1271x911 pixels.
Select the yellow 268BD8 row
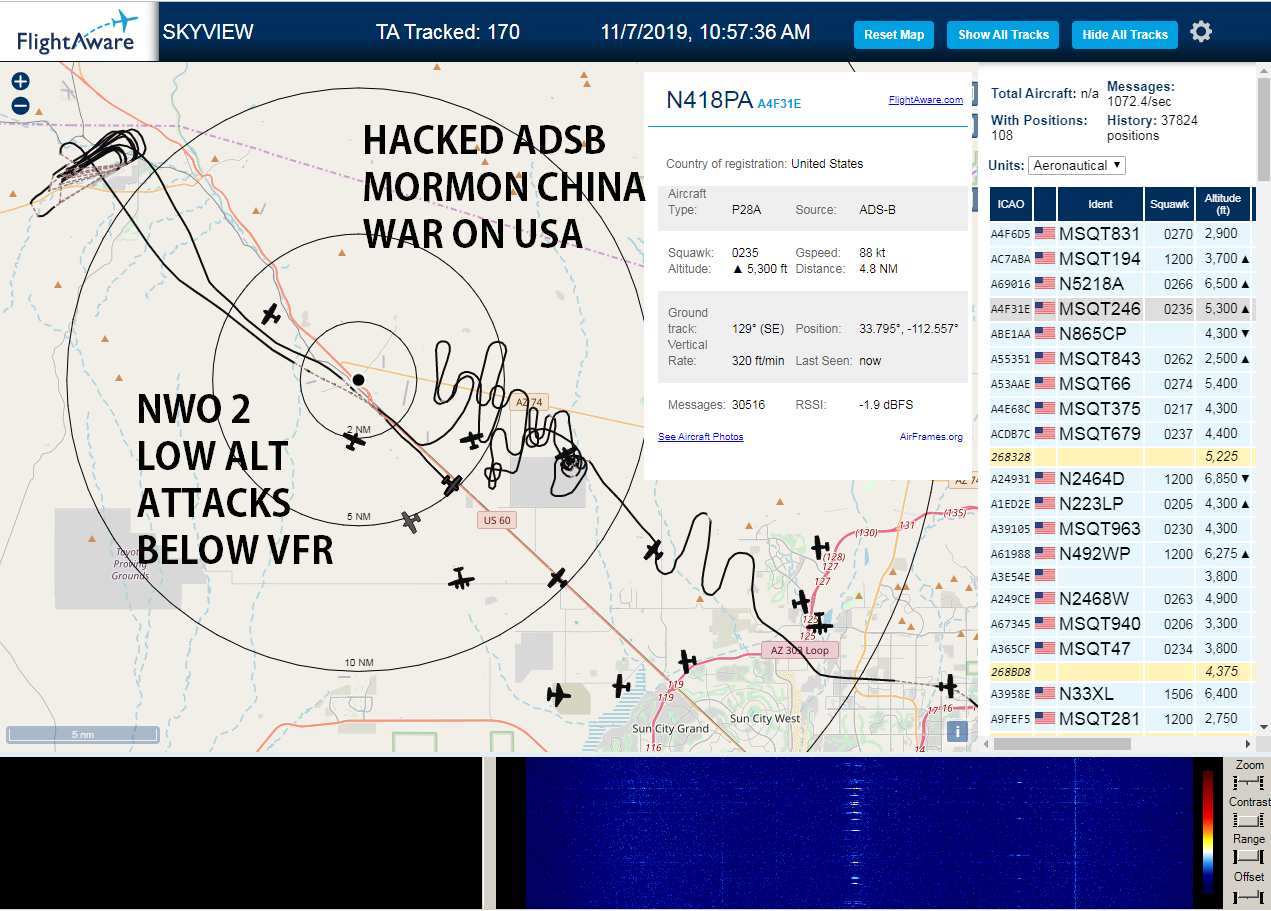(x=1121, y=671)
